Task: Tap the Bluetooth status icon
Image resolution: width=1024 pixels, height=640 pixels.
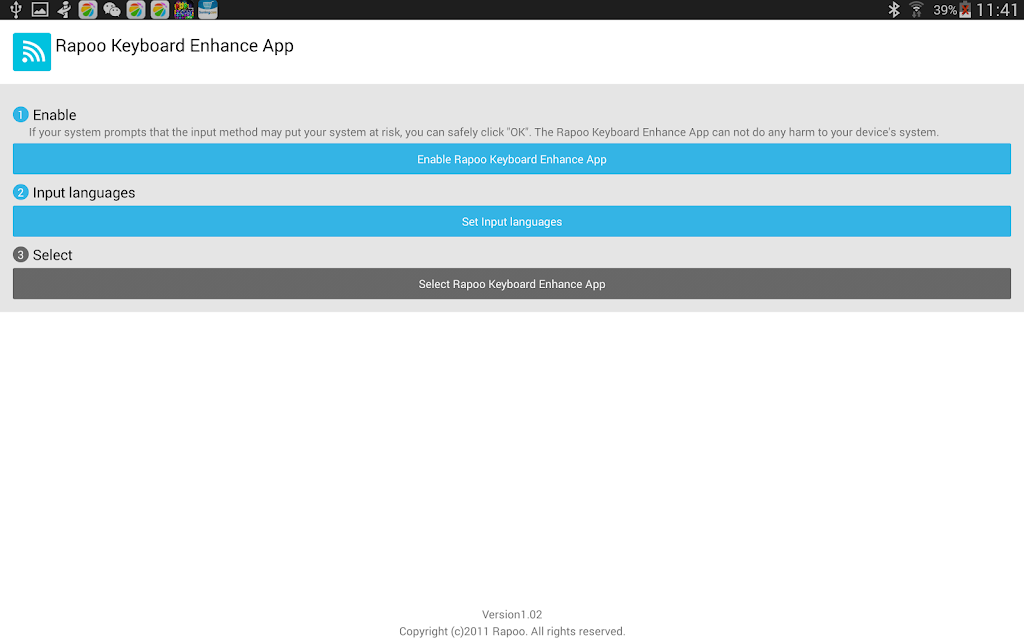Action: [x=894, y=9]
